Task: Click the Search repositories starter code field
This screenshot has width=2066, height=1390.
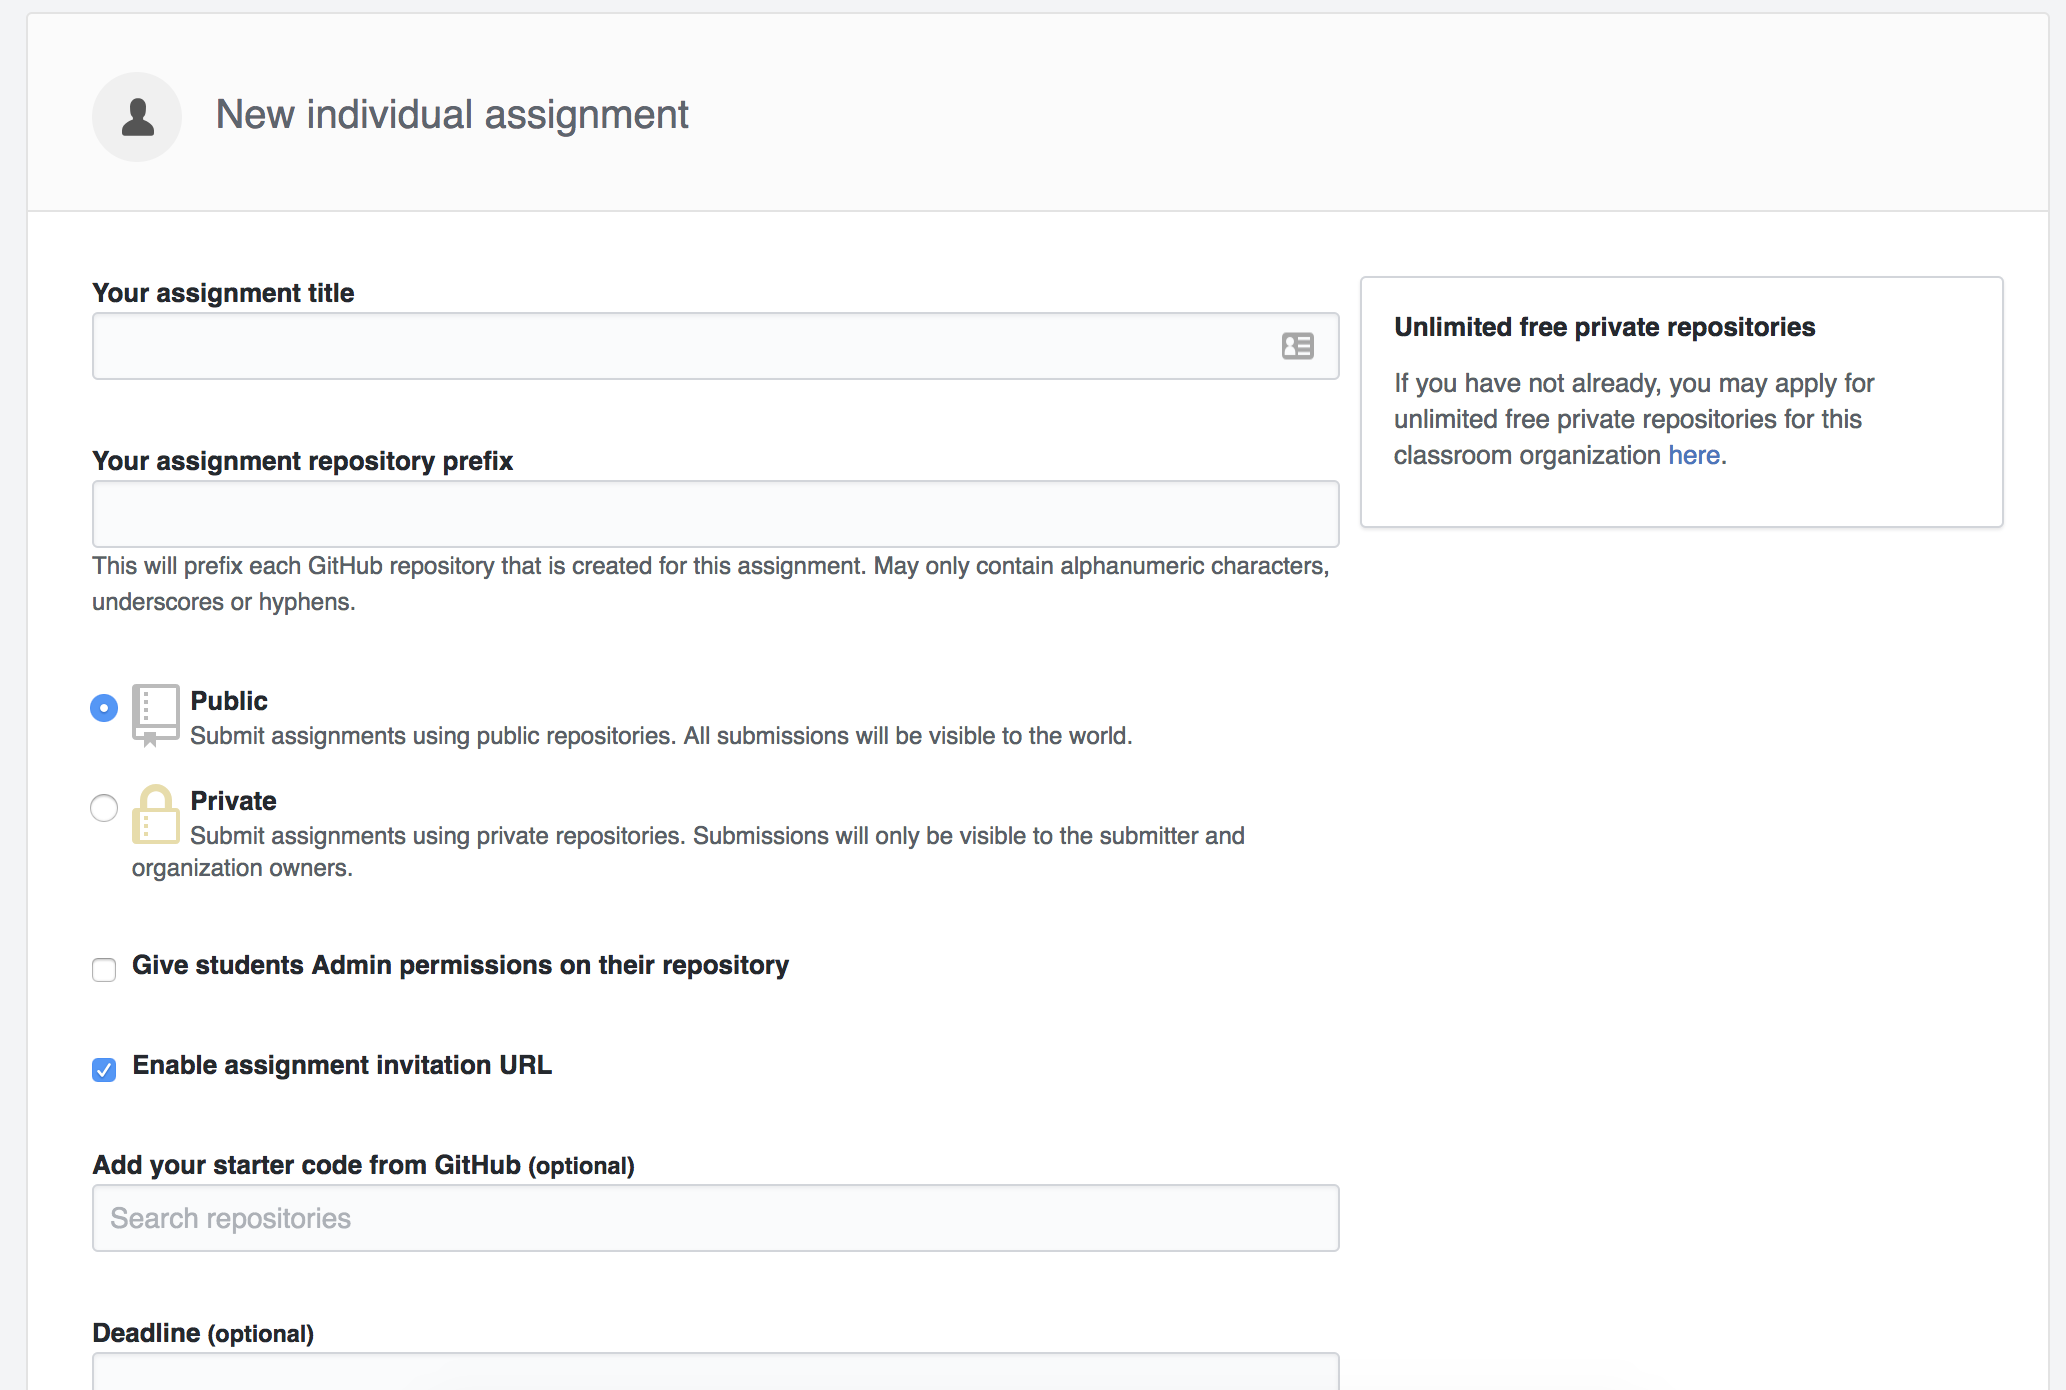Action: pyautogui.click(x=715, y=1218)
